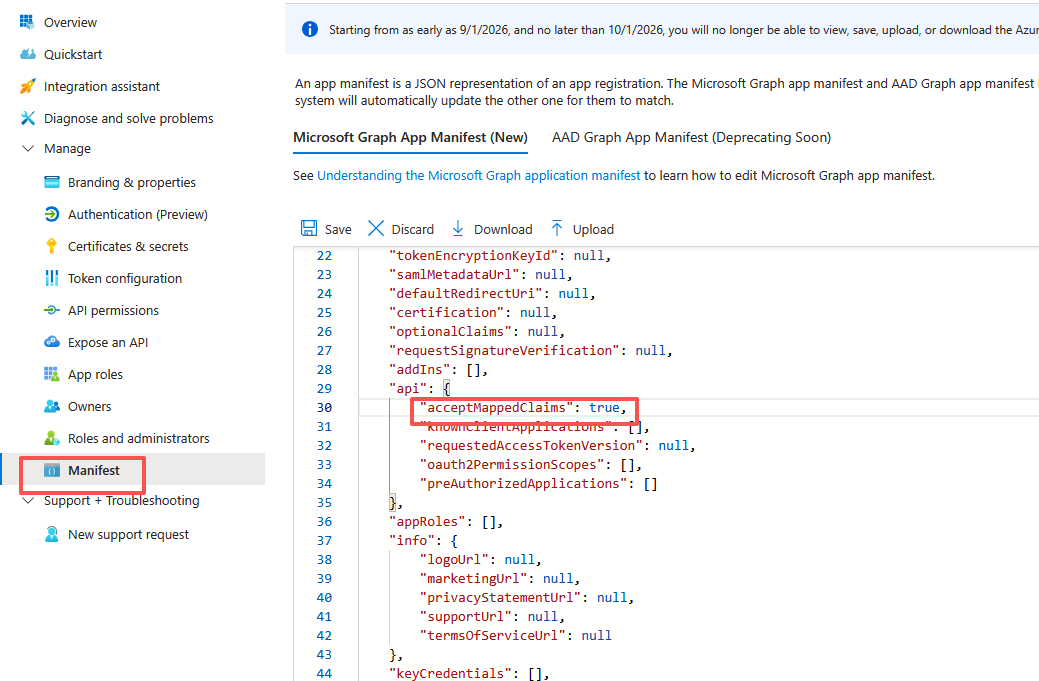The height and width of the screenshot is (681, 1039).
Task: Click "privacyStatementUrl" on line 40
Action: click(x=500, y=598)
